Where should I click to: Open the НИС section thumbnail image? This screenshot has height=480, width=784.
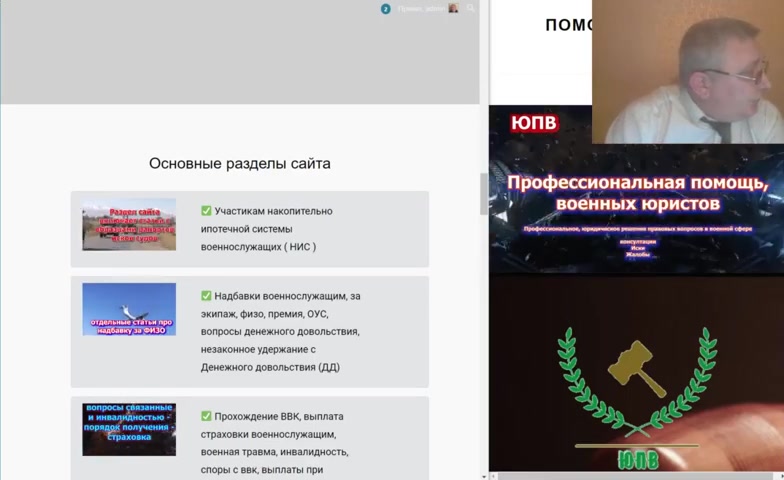tap(129, 224)
